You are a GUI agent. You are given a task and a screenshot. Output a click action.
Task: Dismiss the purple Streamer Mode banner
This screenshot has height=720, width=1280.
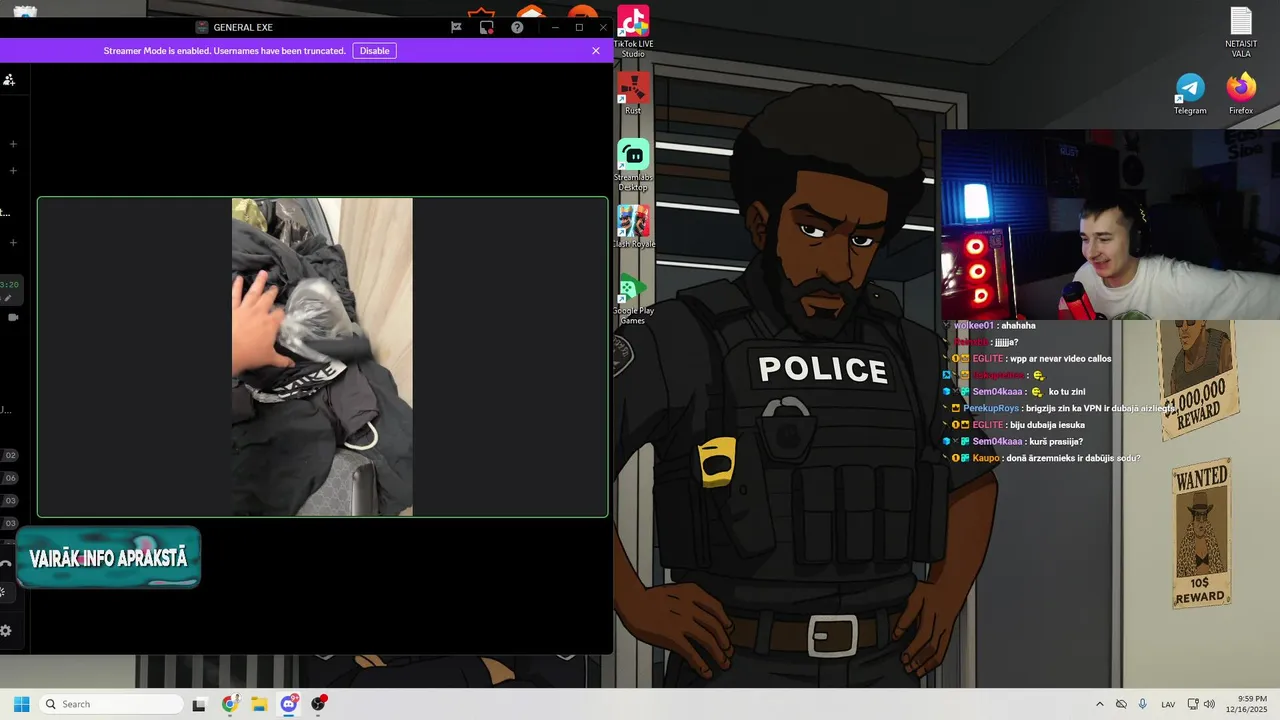coord(596,51)
